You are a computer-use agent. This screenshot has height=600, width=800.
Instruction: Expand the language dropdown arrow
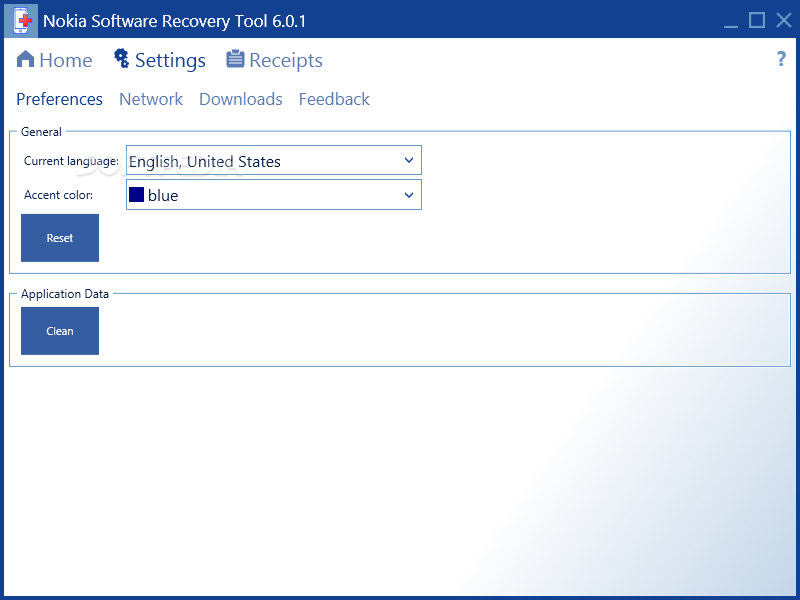409,160
